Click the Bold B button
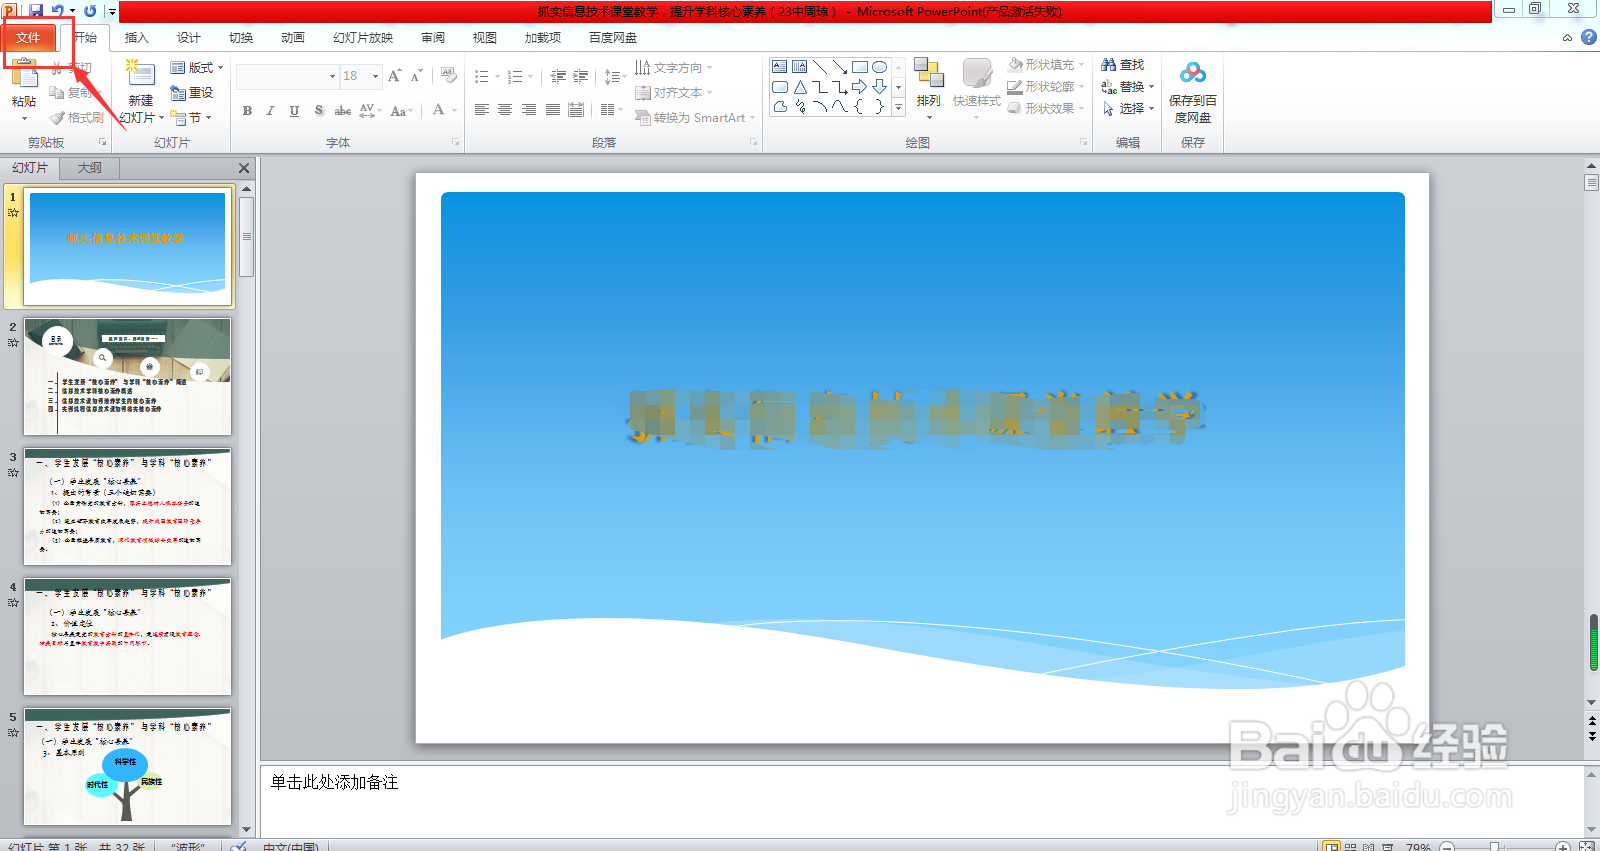Screen dimensions: 1600x851 tap(247, 111)
